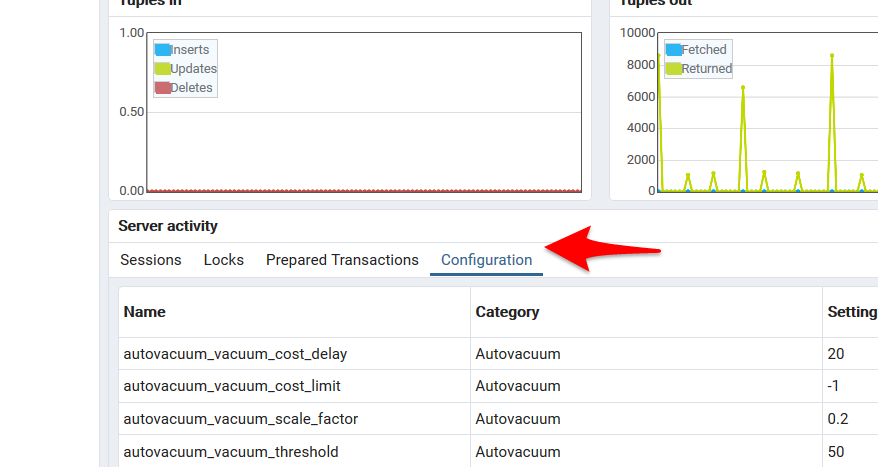
Task: Click the Configuration tab
Action: 486,260
